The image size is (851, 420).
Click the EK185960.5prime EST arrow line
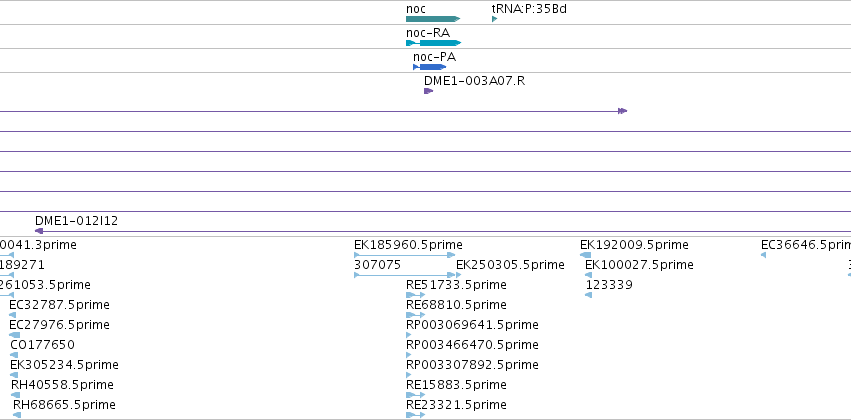click(x=404, y=254)
